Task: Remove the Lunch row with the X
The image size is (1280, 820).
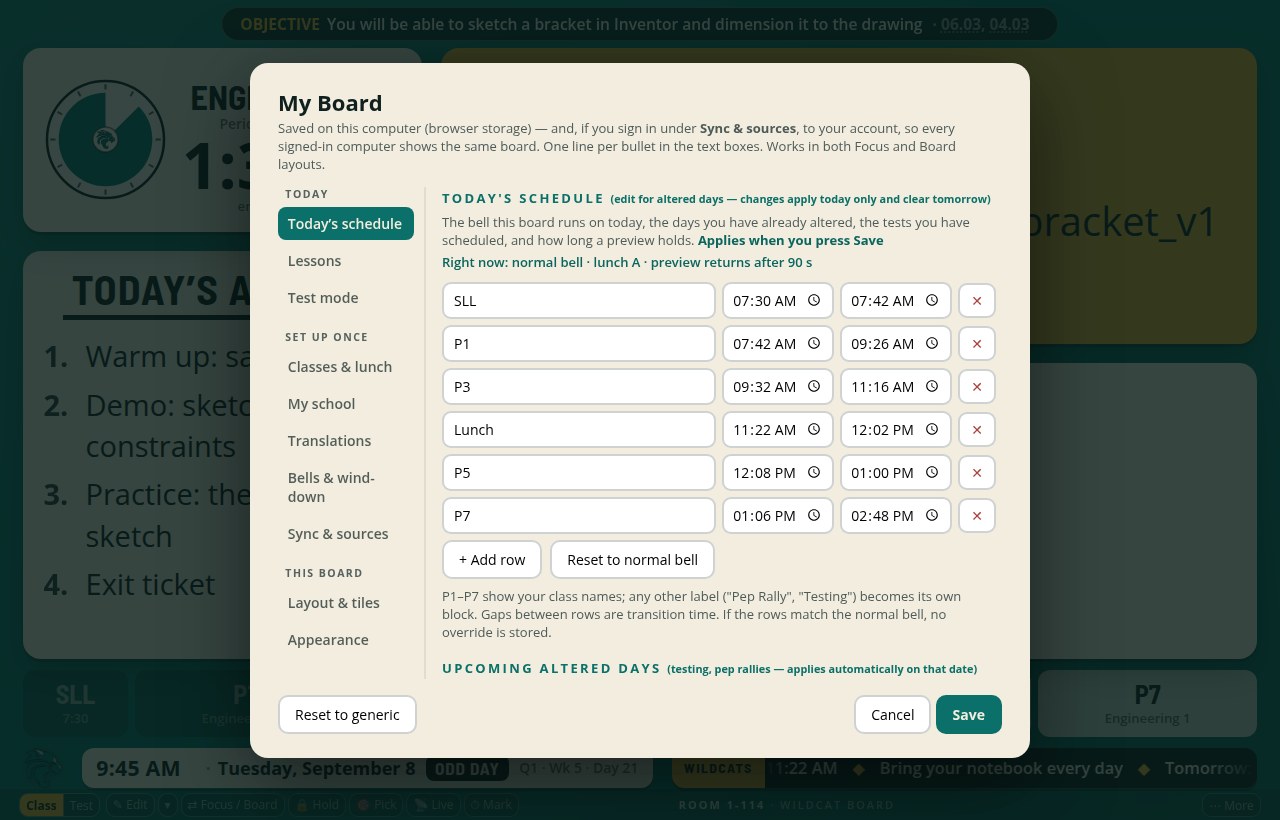Action: click(x=977, y=429)
